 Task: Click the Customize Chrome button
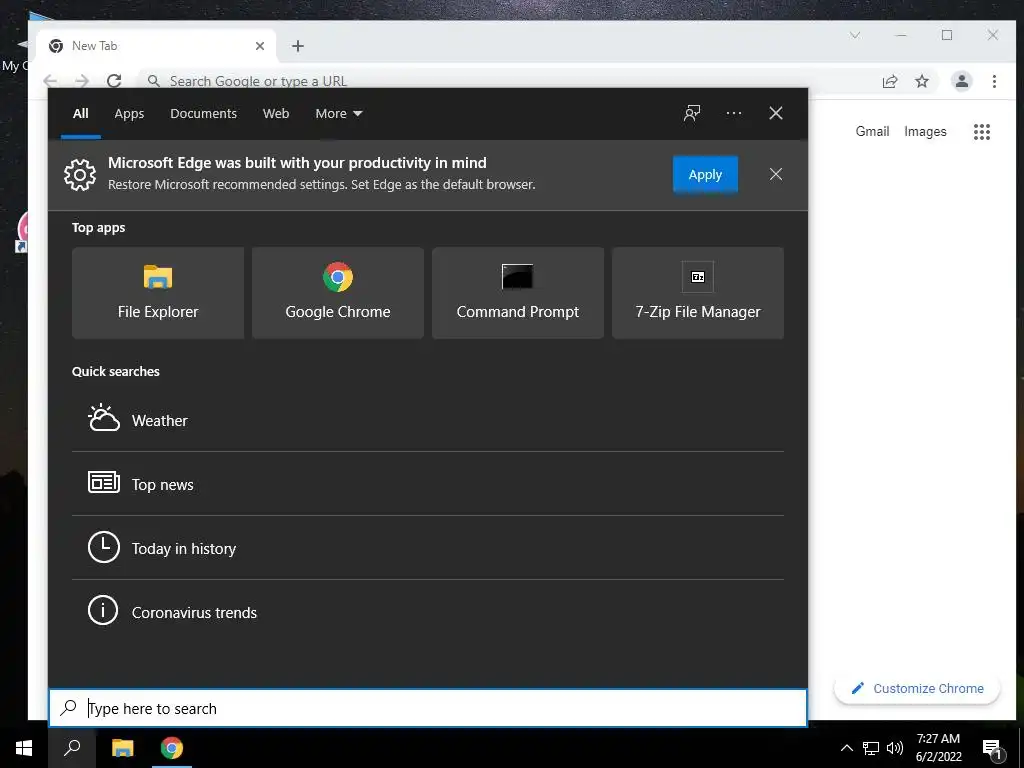(917, 688)
